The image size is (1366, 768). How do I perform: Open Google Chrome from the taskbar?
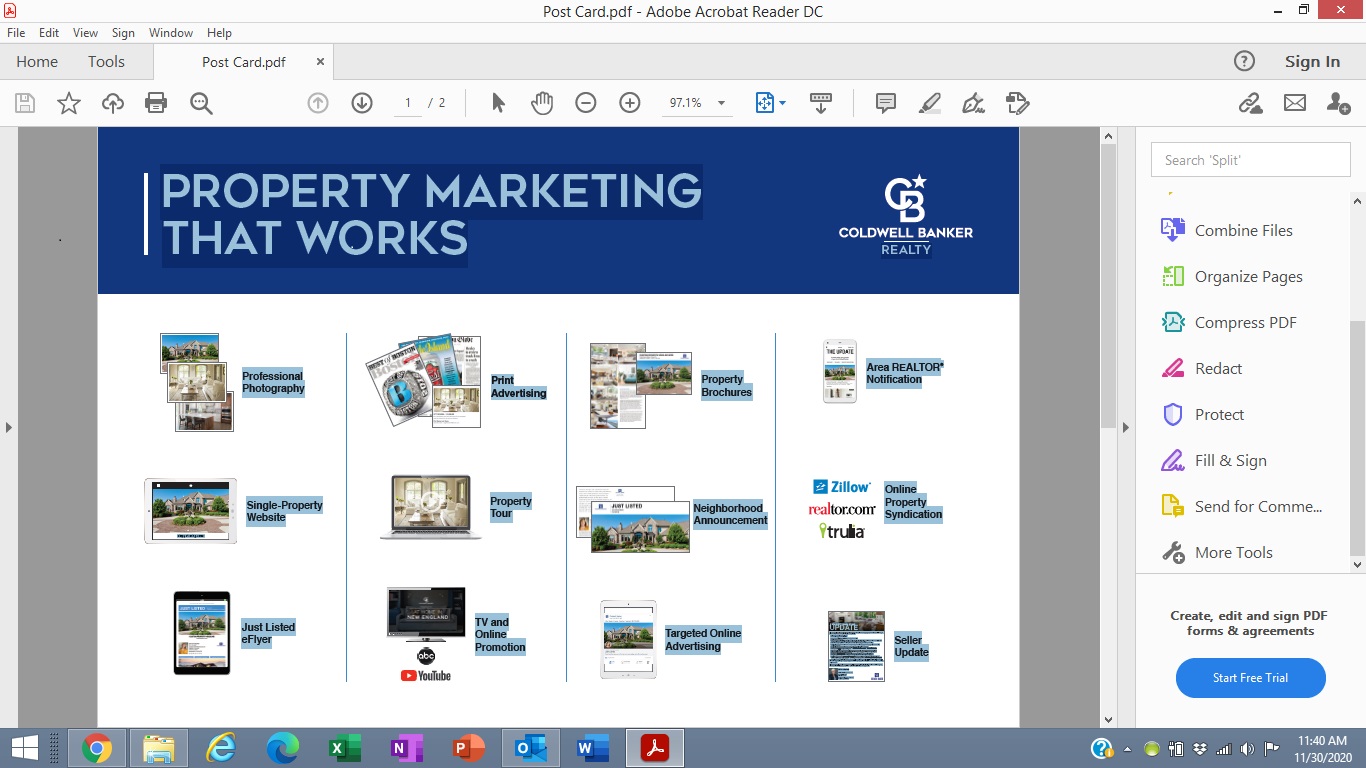(x=97, y=748)
